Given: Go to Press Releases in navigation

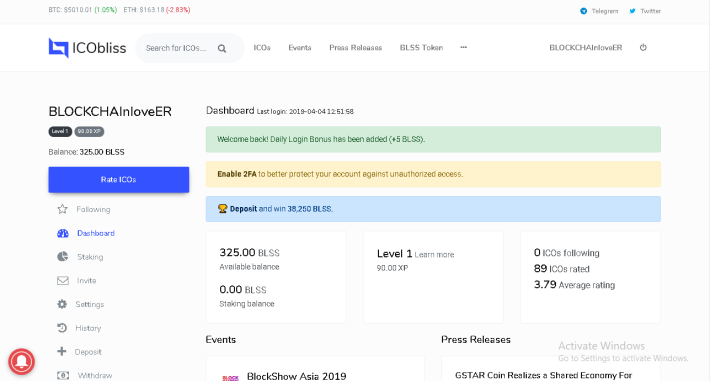Looking at the screenshot, I should (x=355, y=48).
